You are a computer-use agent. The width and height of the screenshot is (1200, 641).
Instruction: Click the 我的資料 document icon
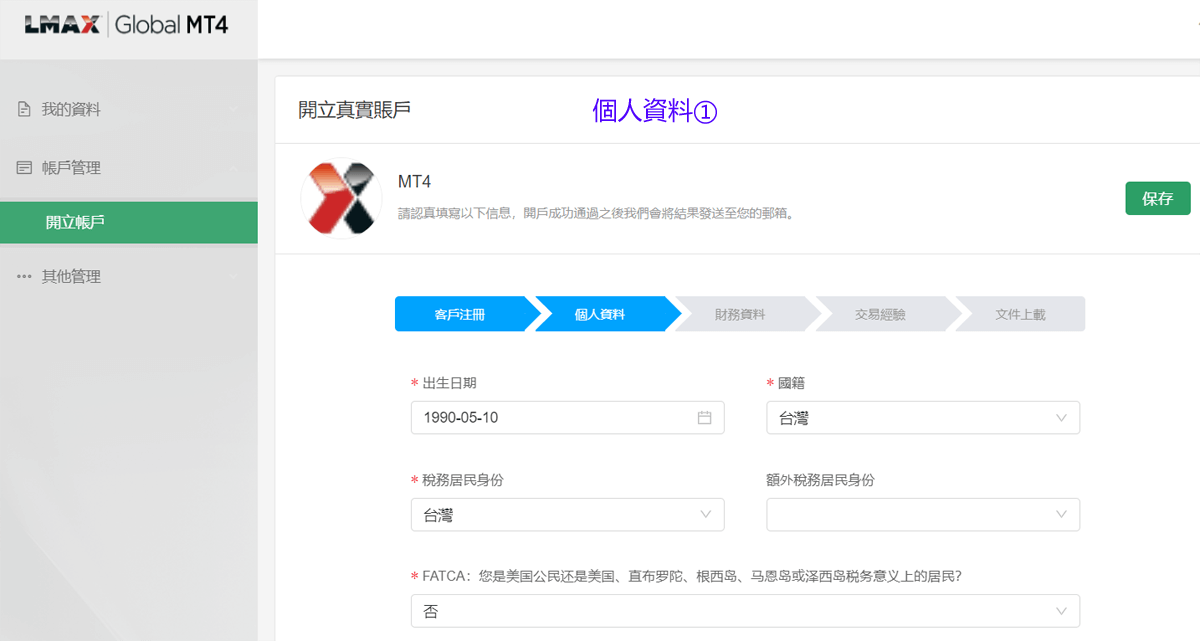(x=24, y=110)
